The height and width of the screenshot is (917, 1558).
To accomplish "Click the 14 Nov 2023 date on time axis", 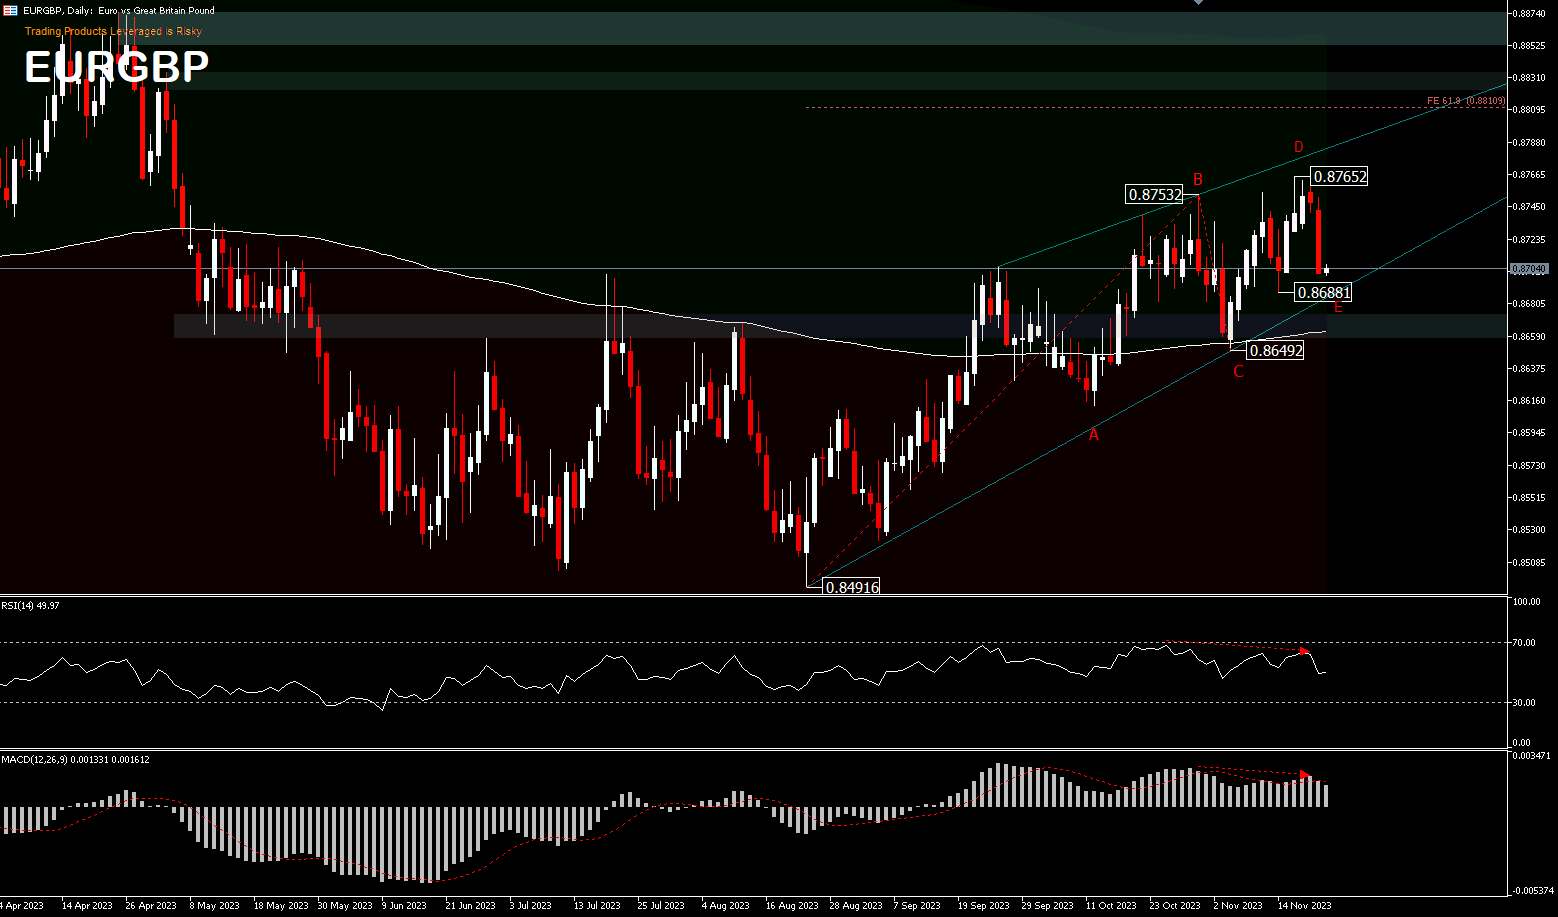I will click(x=1305, y=905).
